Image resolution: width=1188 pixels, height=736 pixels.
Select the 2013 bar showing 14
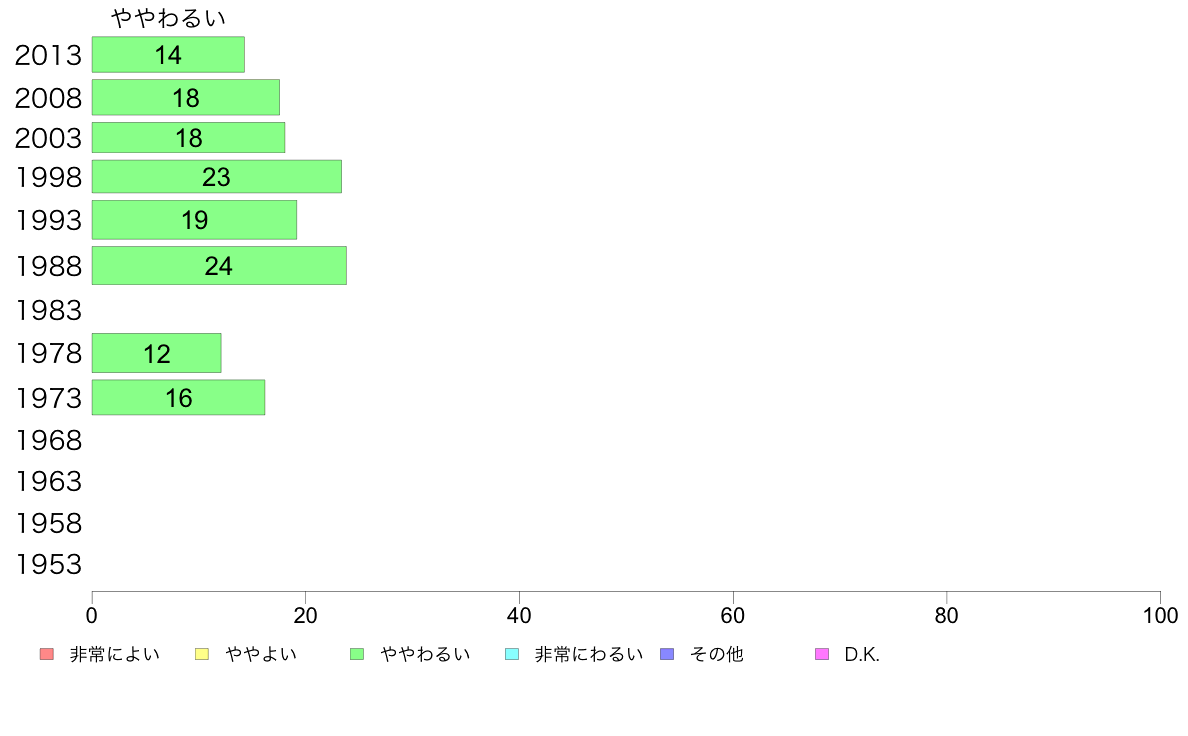pyautogui.click(x=168, y=55)
